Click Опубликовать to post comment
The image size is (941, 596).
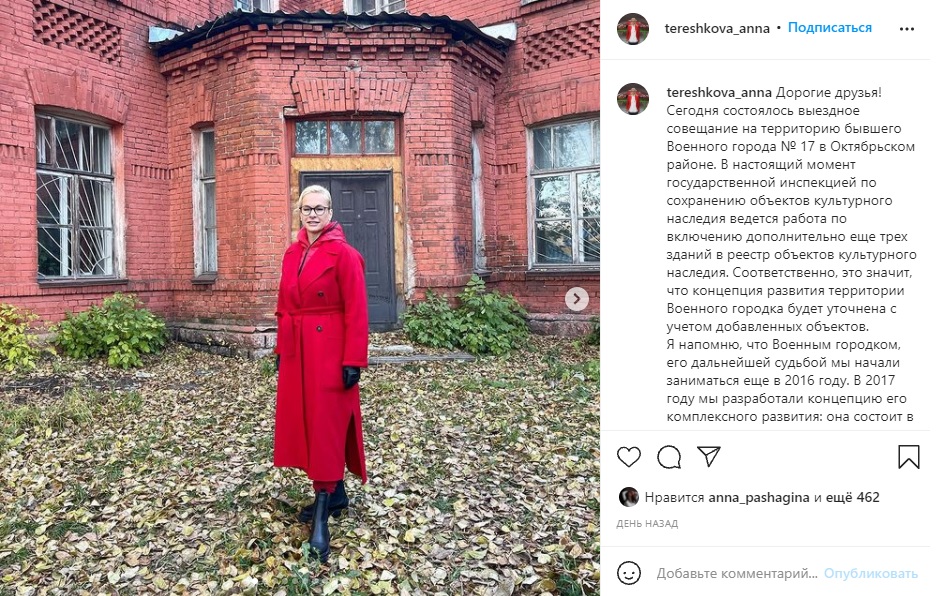(x=870, y=573)
